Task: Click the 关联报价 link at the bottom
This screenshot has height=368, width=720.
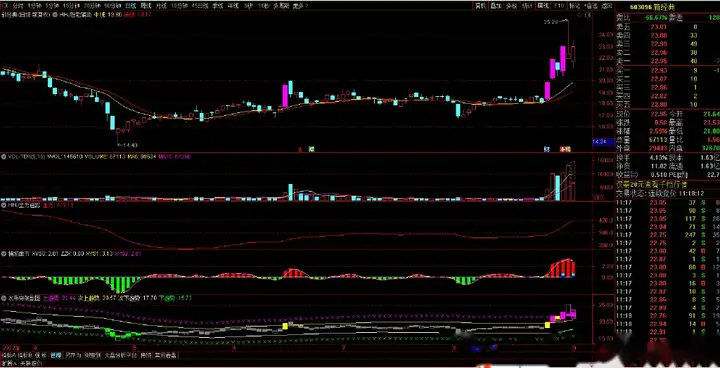Action: click(x=30, y=363)
